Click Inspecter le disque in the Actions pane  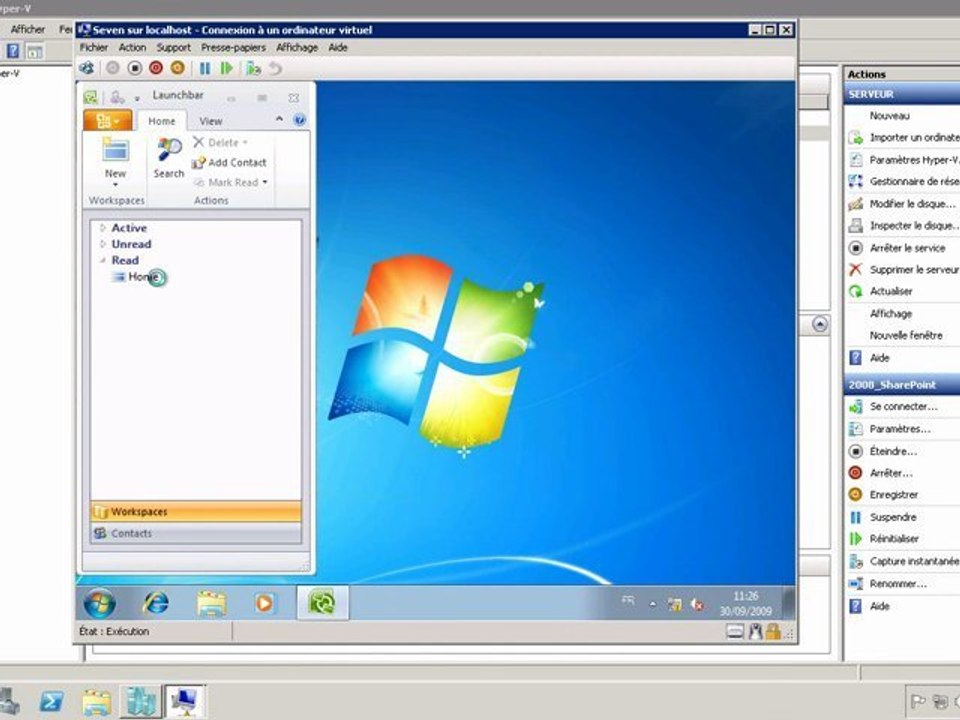pyautogui.click(x=904, y=226)
